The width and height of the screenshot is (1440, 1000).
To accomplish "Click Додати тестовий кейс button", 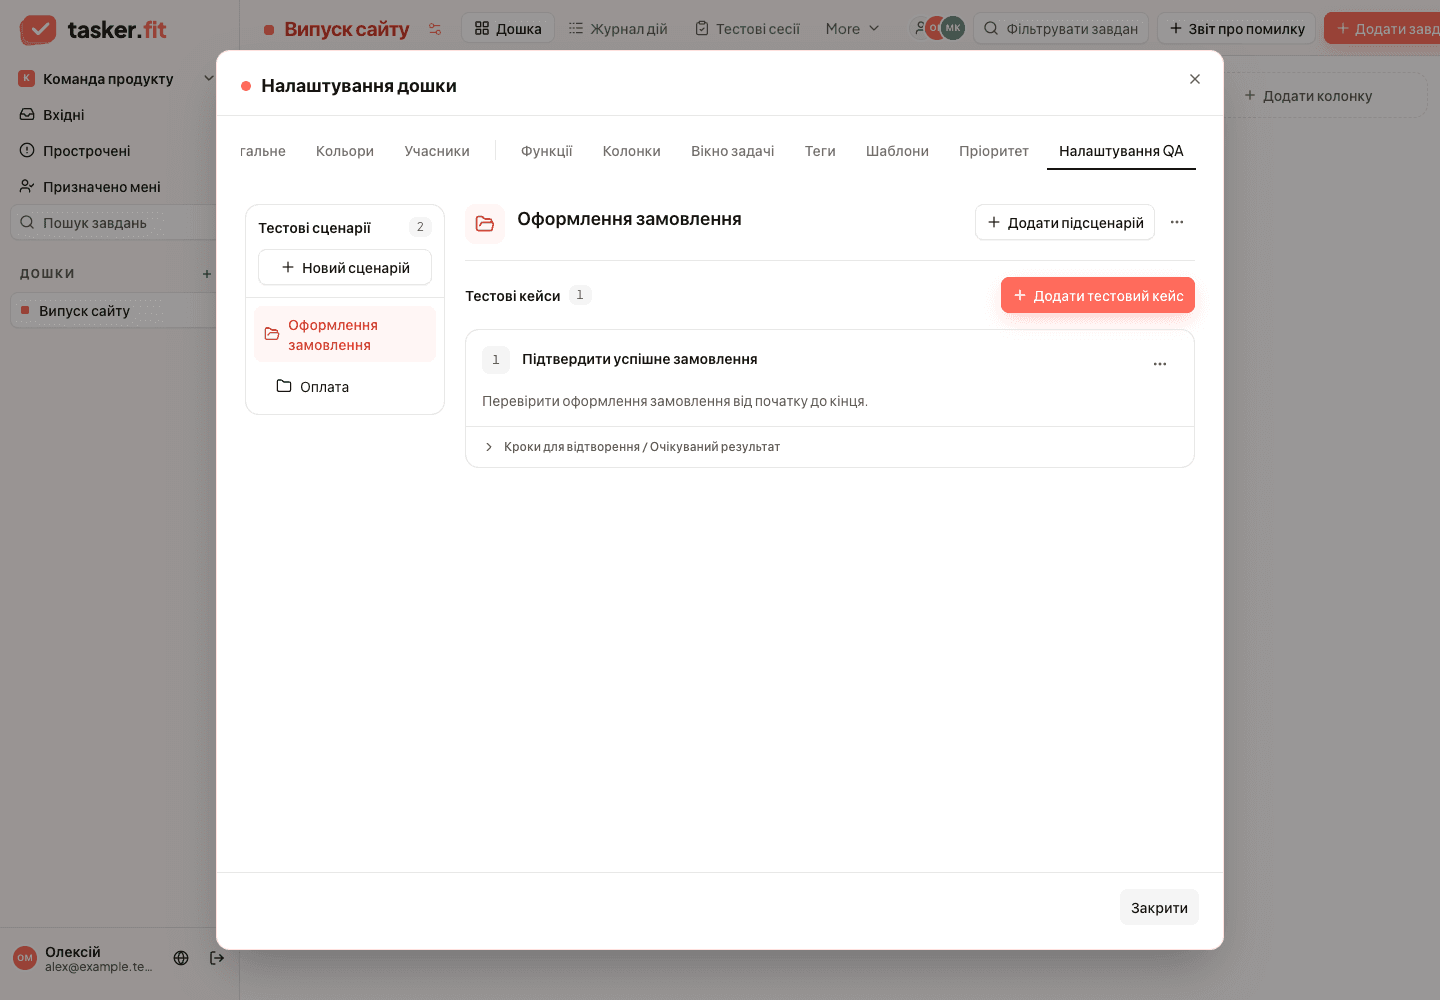I will pos(1098,295).
